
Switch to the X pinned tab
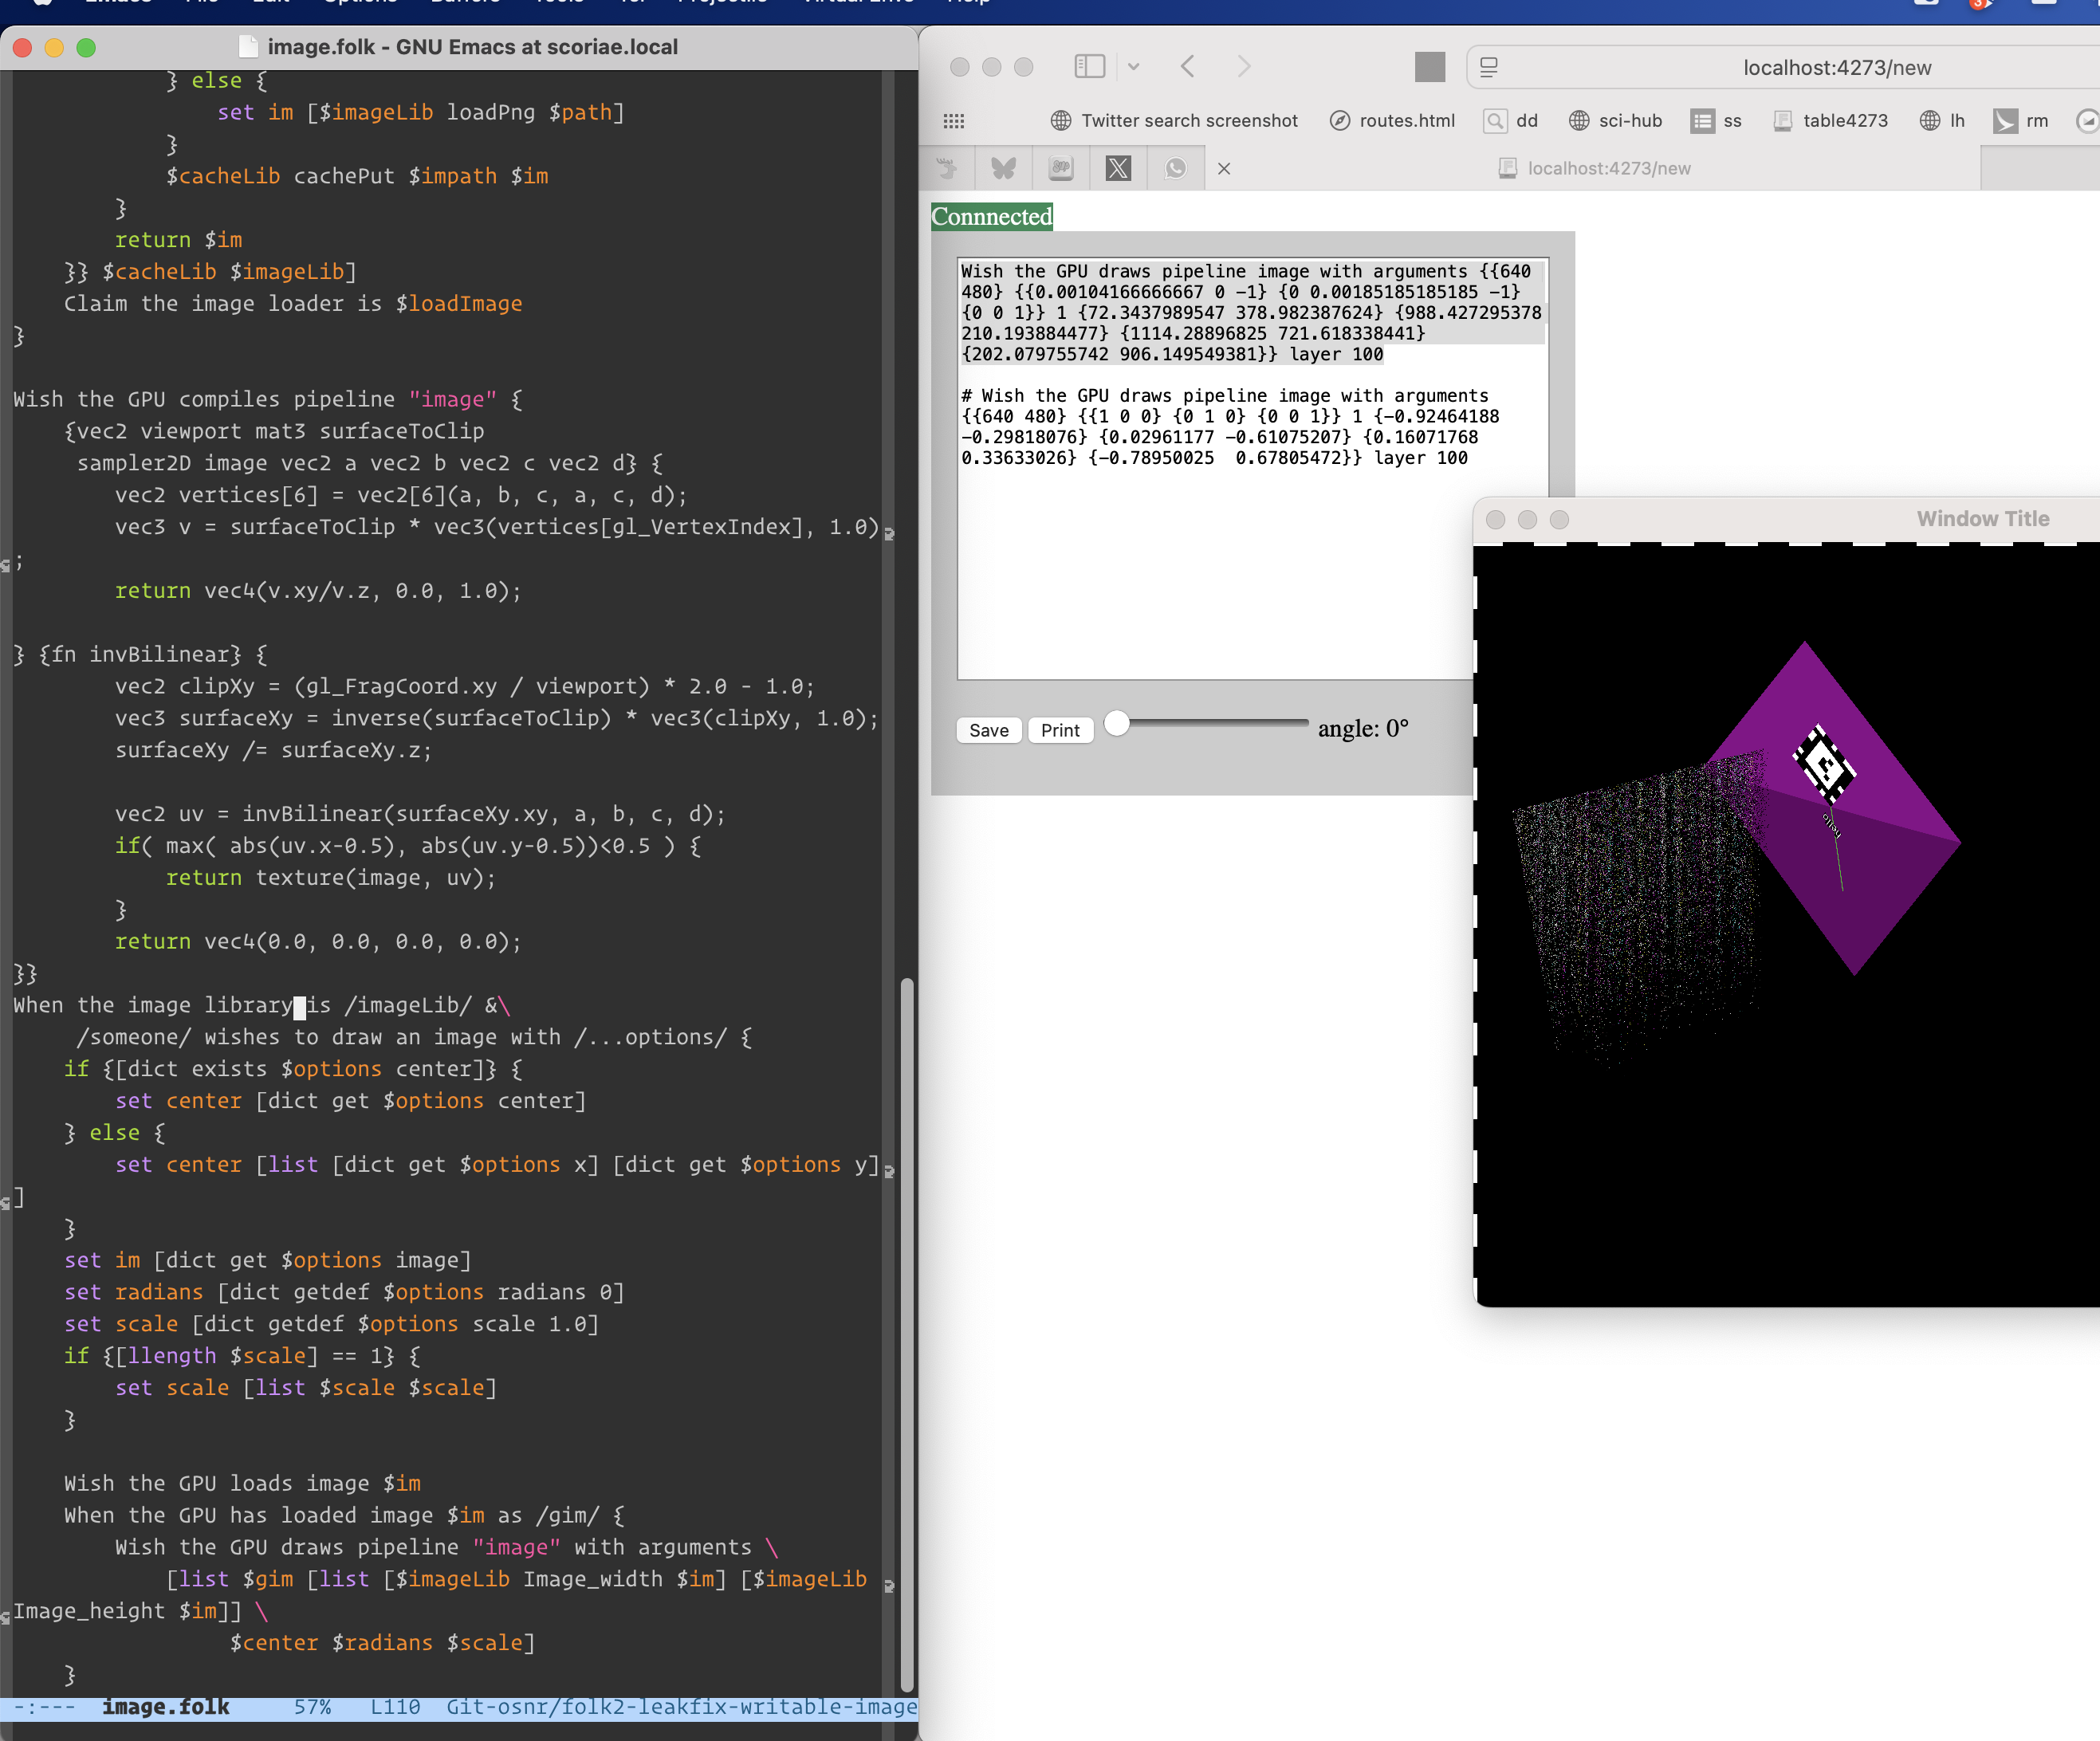point(1118,168)
